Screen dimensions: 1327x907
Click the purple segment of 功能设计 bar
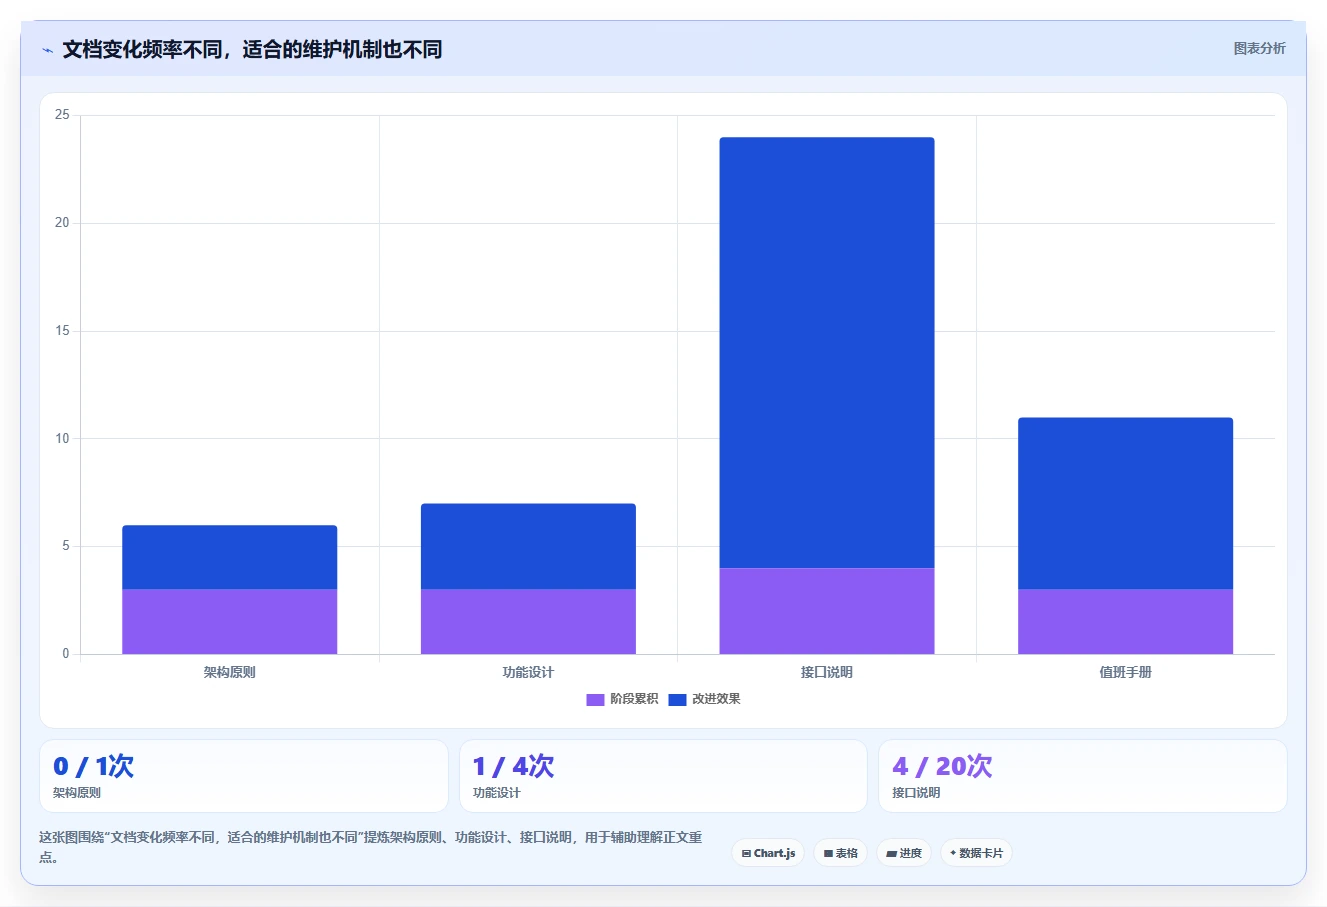coord(528,621)
